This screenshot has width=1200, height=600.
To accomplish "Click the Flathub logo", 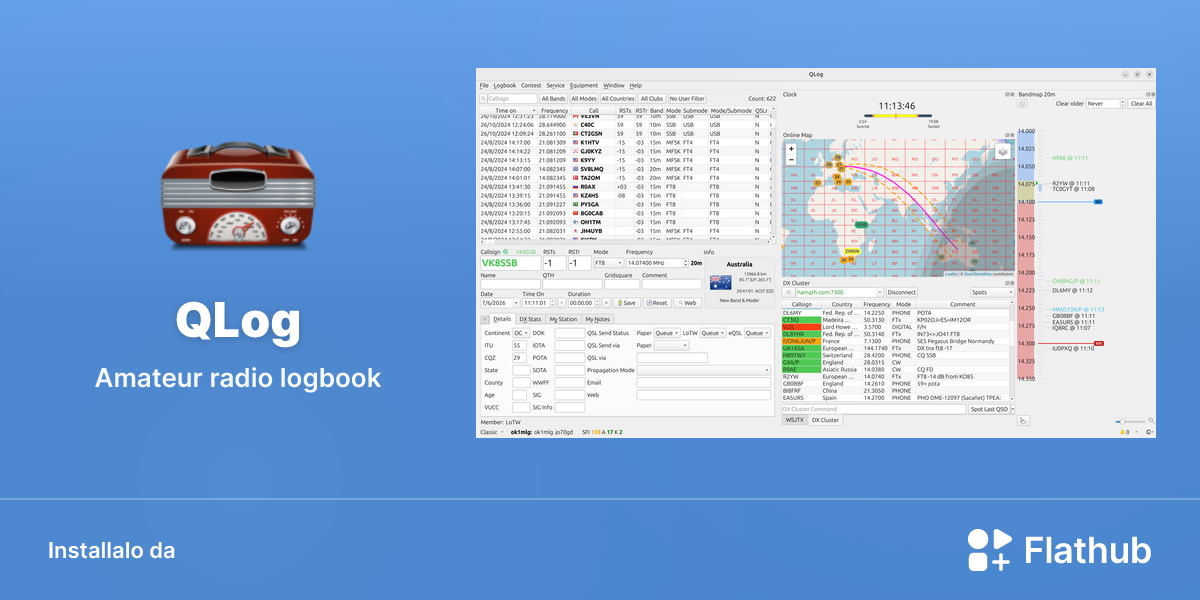I will [1059, 550].
